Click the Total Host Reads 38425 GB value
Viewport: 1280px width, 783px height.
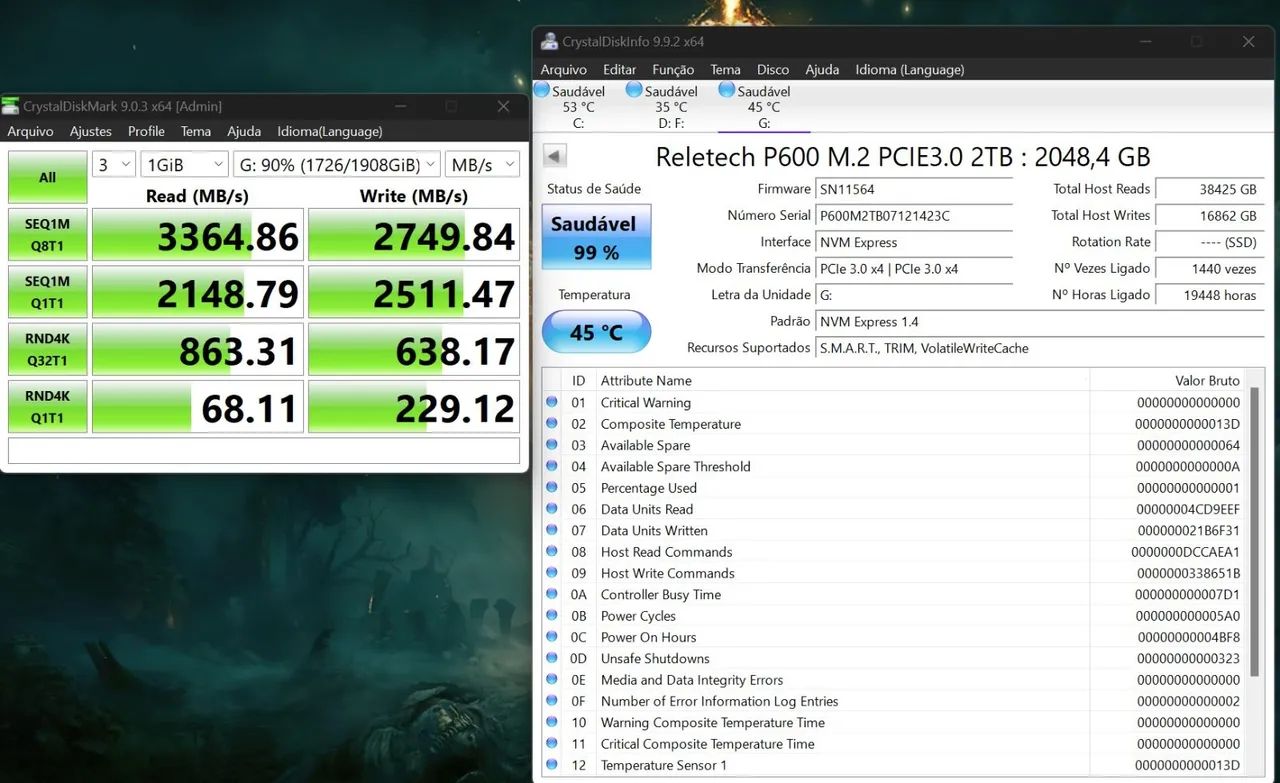(1209, 189)
